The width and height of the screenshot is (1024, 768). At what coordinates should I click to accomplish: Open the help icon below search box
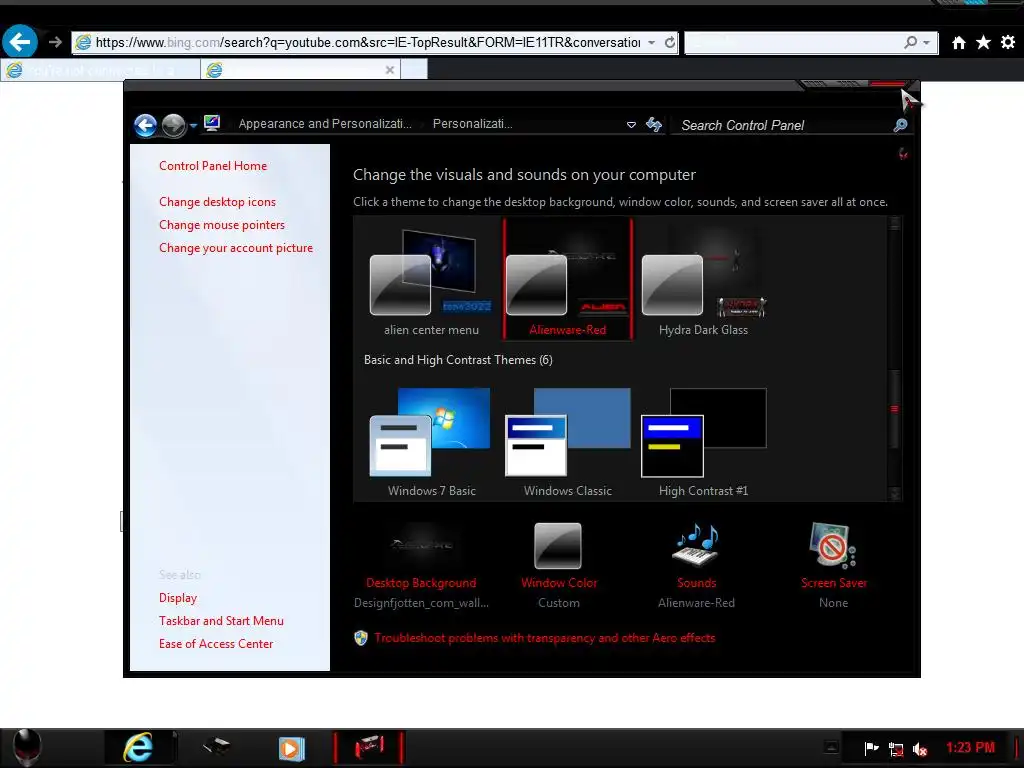pyautogui.click(x=903, y=154)
